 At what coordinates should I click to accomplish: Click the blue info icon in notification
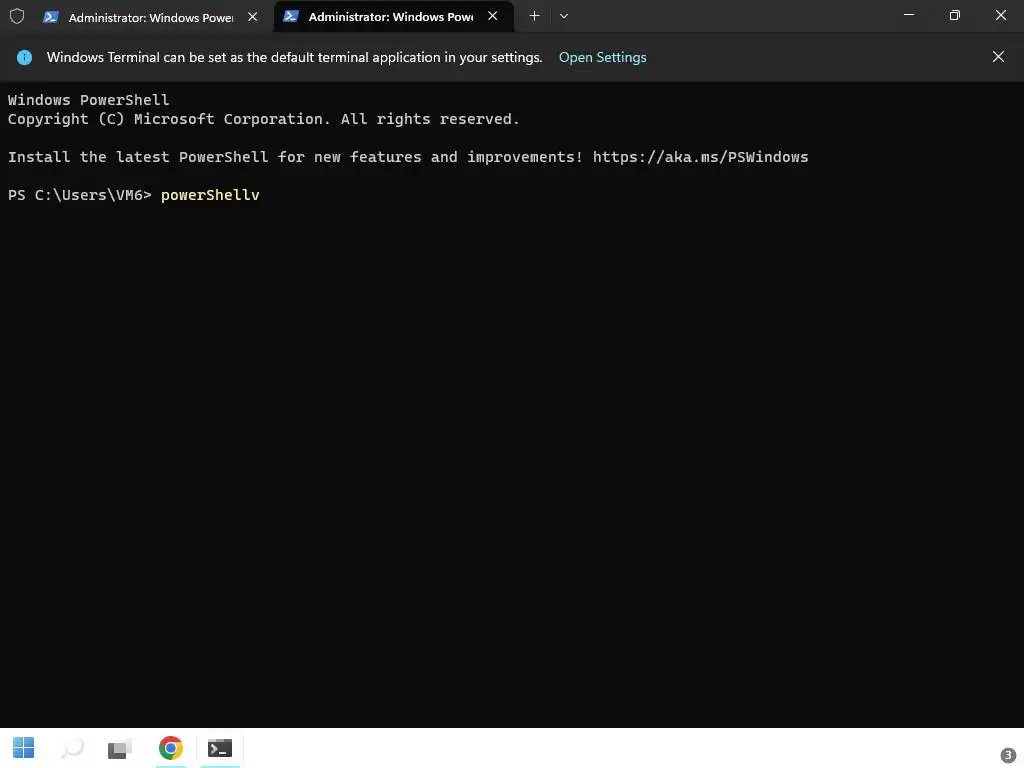pos(24,57)
